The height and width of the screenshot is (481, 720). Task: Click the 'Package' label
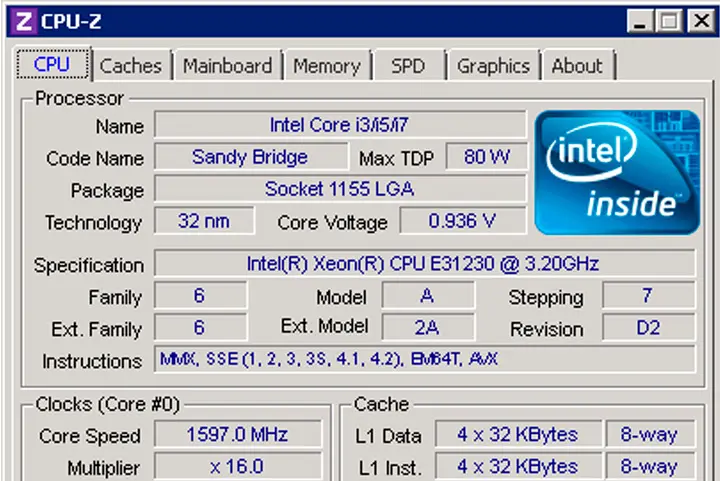click(x=107, y=191)
